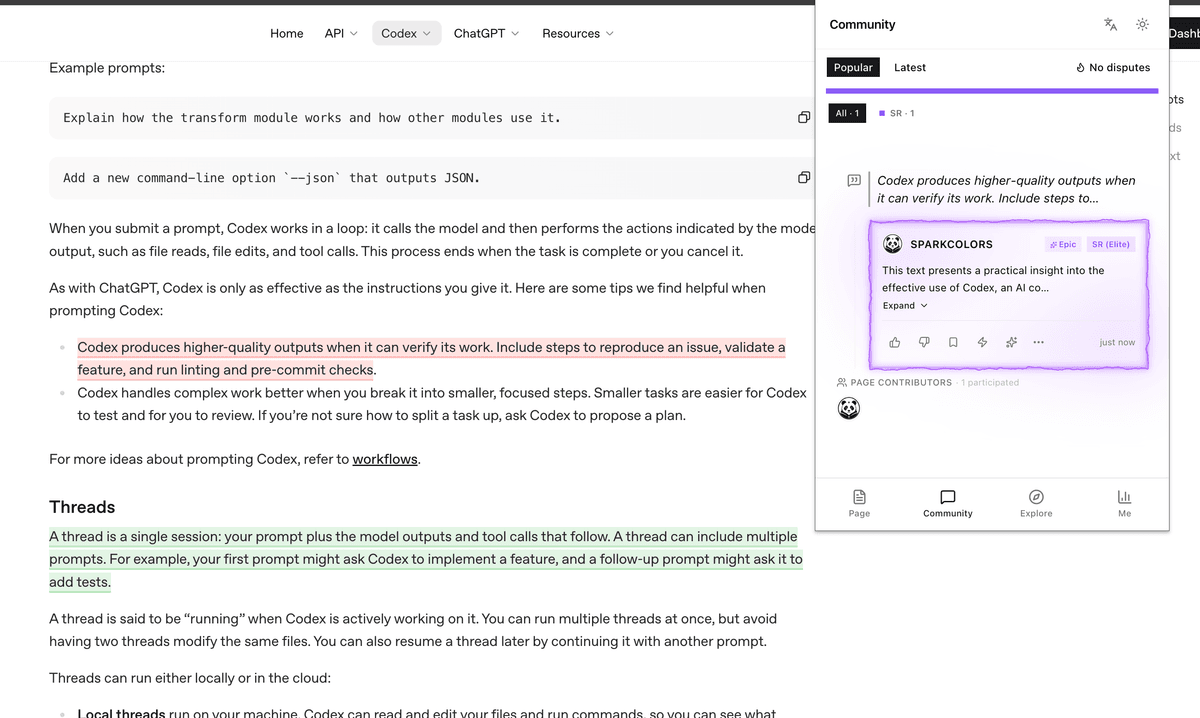Image resolution: width=1200 pixels, height=718 pixels.
Task: Click the SR (Elite) badge
Action: click(1111, 244)
